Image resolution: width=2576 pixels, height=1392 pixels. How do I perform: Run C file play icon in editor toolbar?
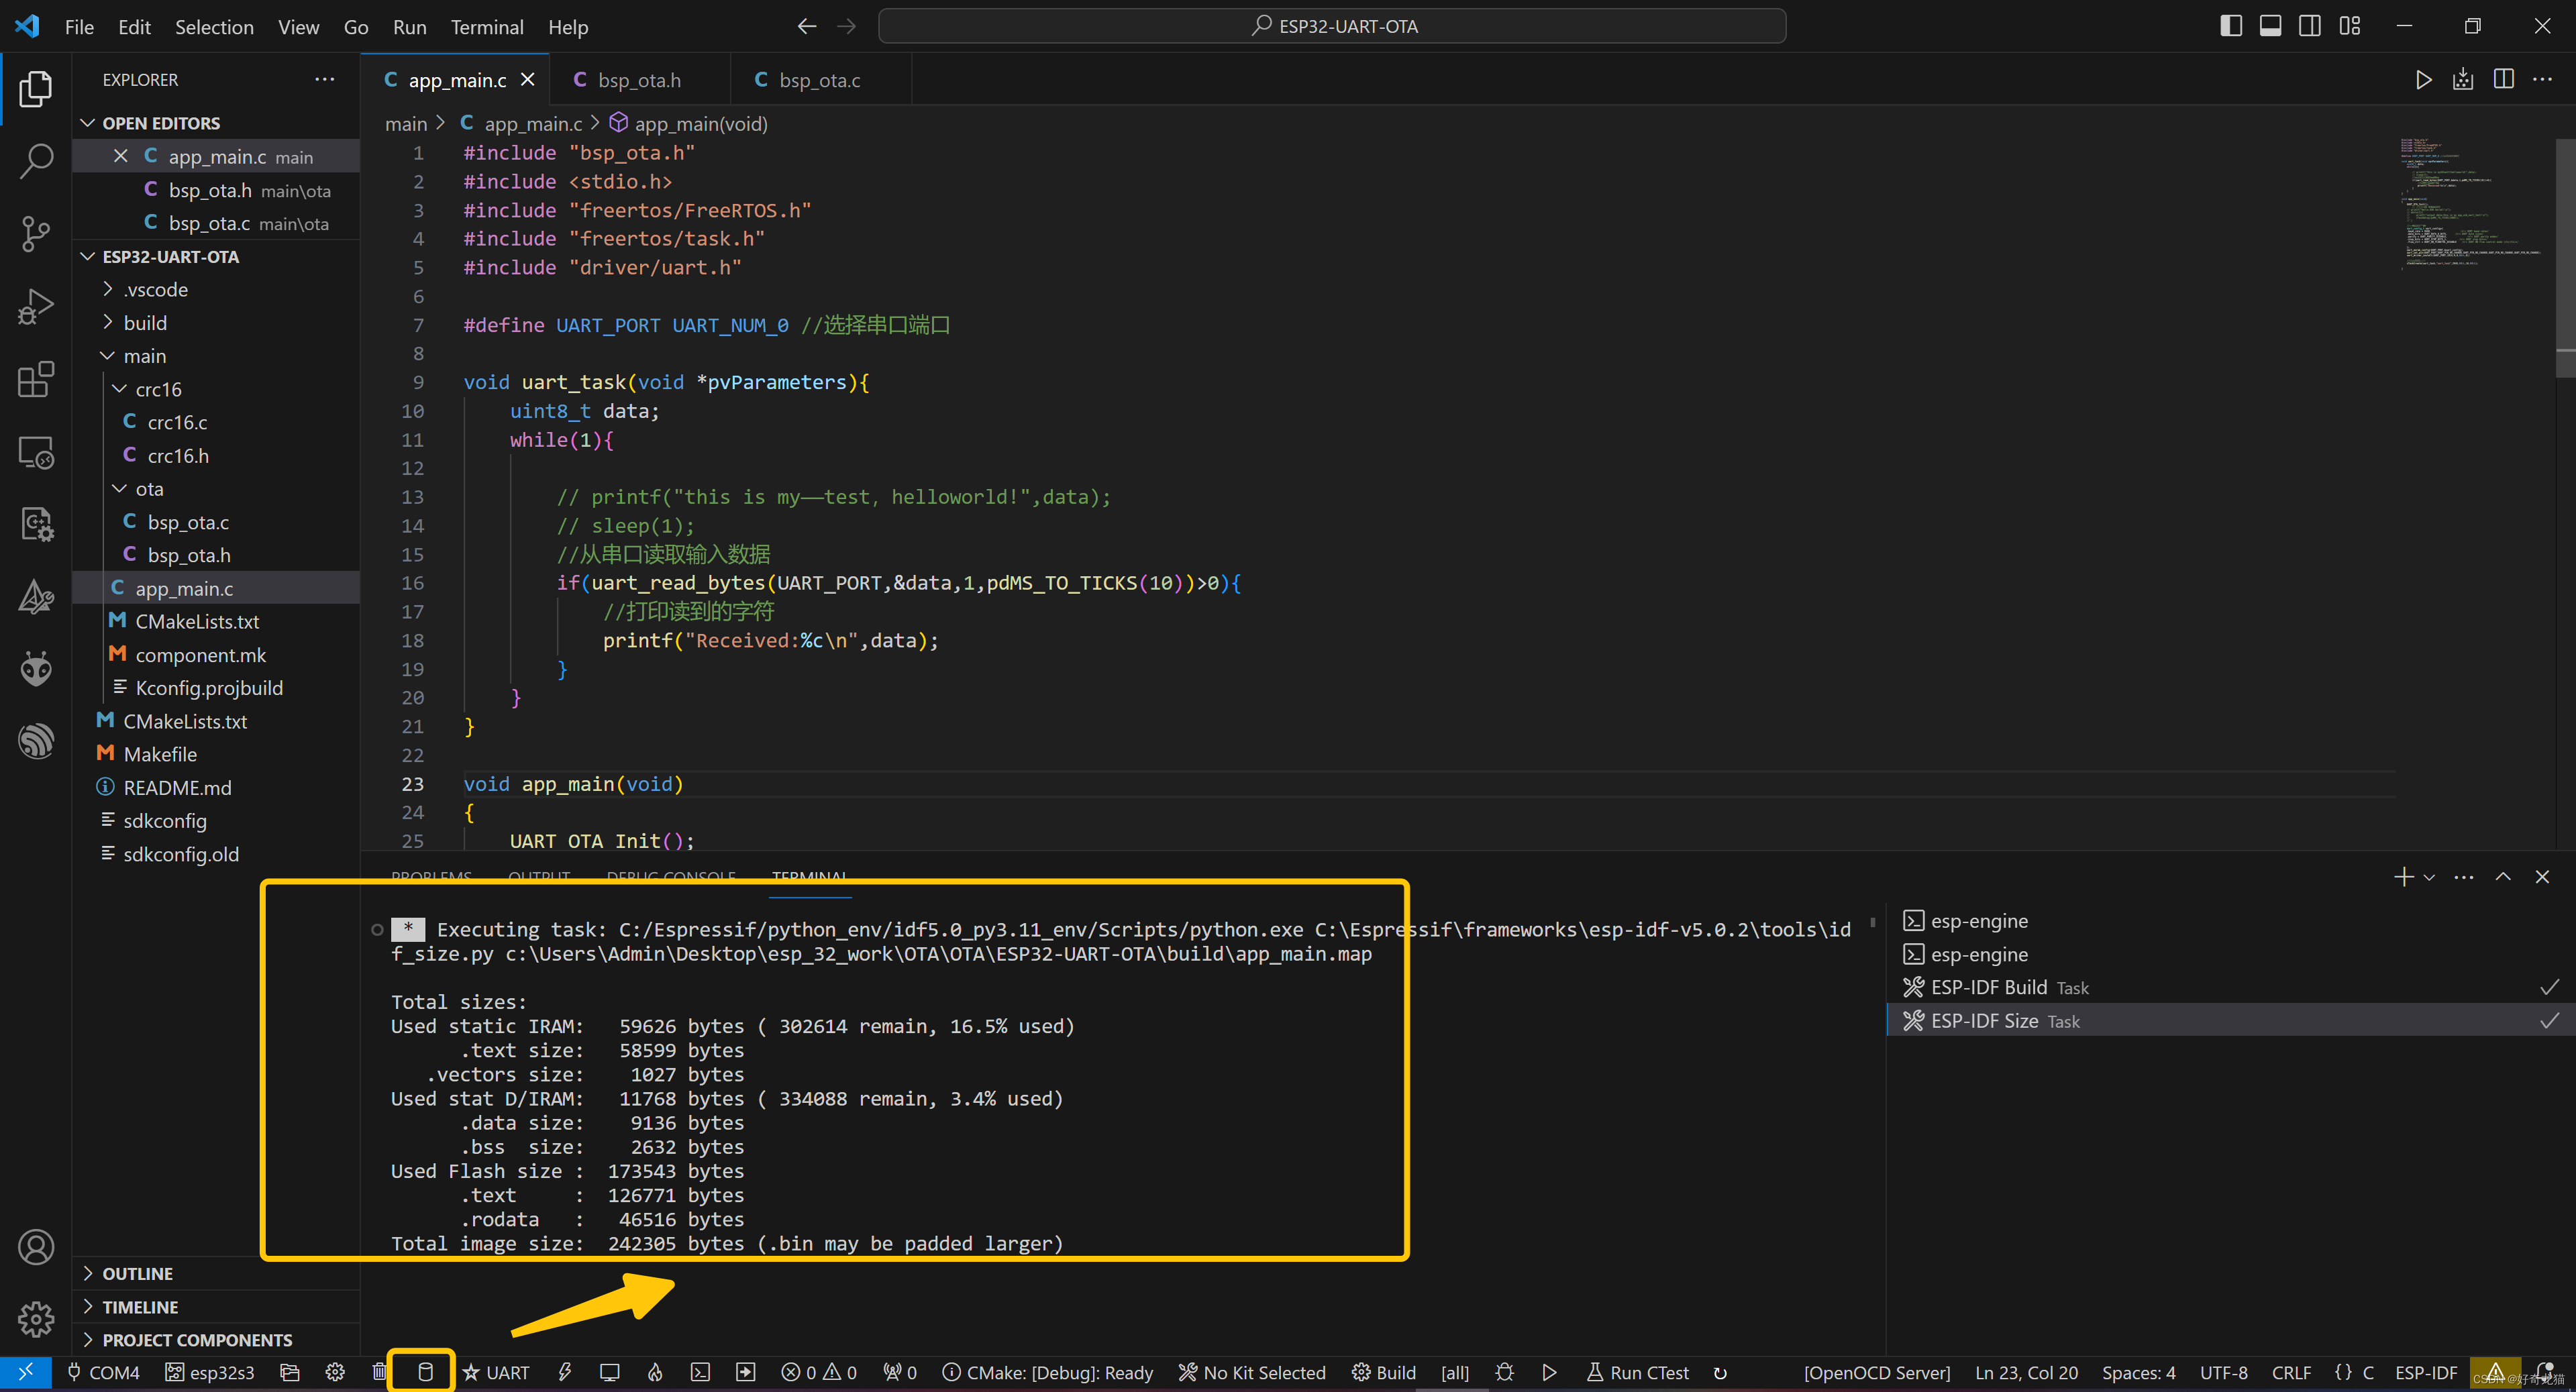point(2423,80)
